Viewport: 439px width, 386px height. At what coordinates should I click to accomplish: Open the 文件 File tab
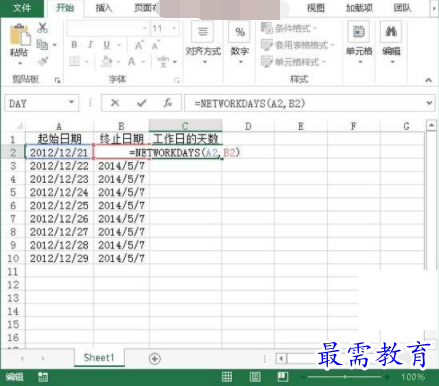[22, 8]
